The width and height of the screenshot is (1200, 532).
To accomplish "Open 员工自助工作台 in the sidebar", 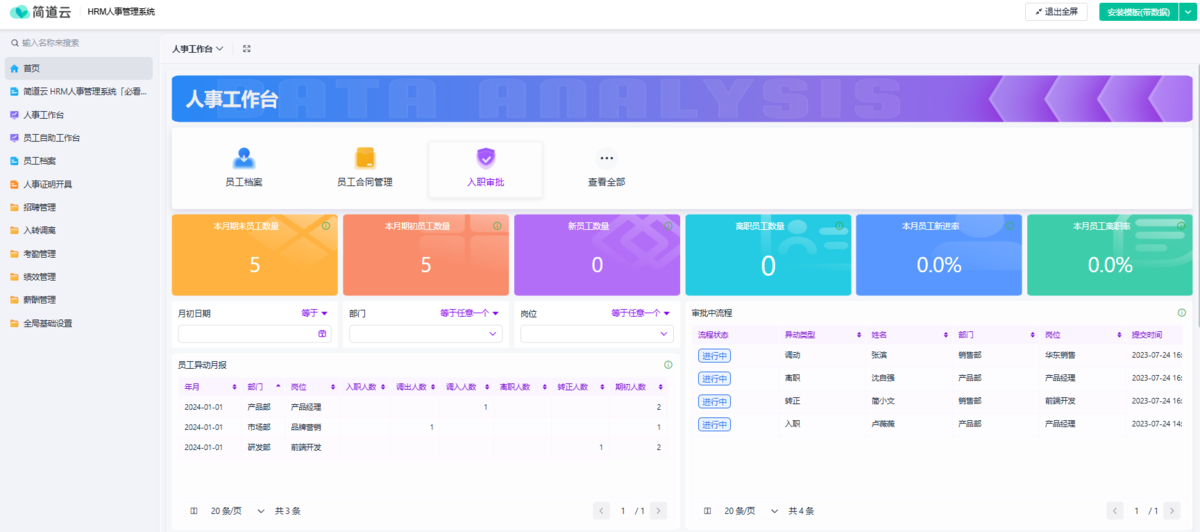I will tap(79, 138).
